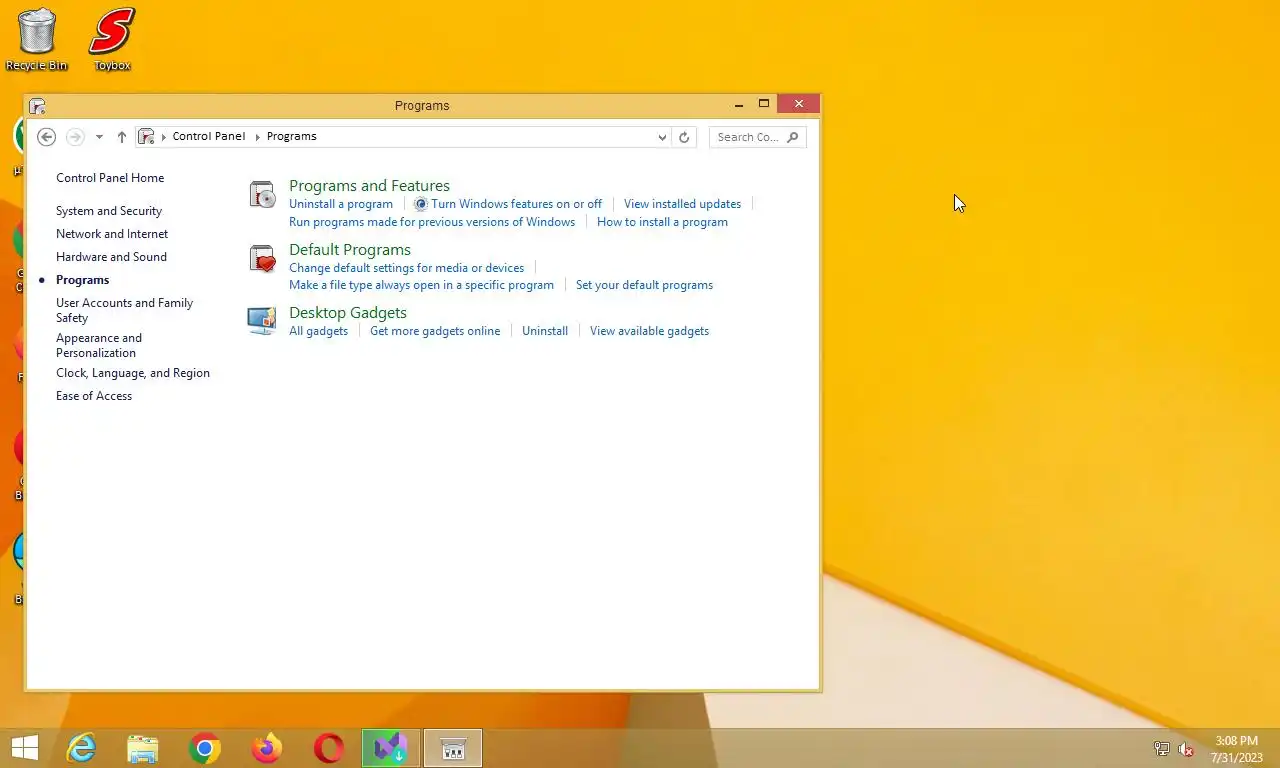Viewport: 1280px width, 768px height.
Task: Make a file type open in specific program
Action: (x=421, y=285)
